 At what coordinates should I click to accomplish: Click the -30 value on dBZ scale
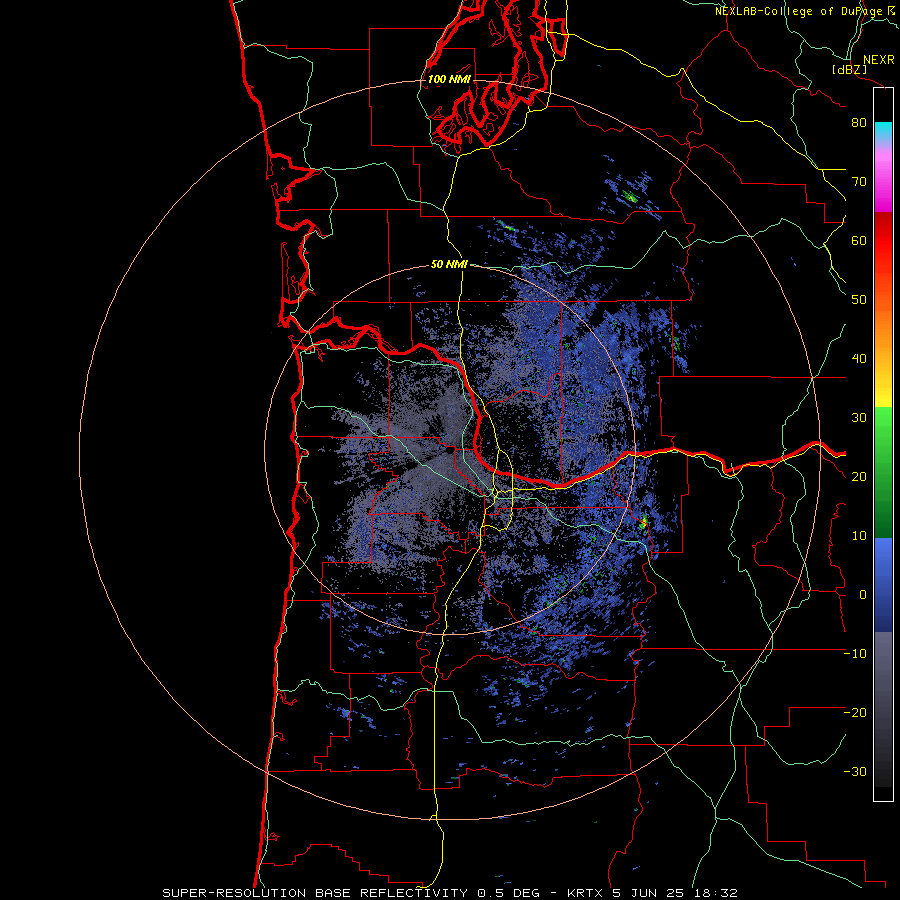coord(855,771)
